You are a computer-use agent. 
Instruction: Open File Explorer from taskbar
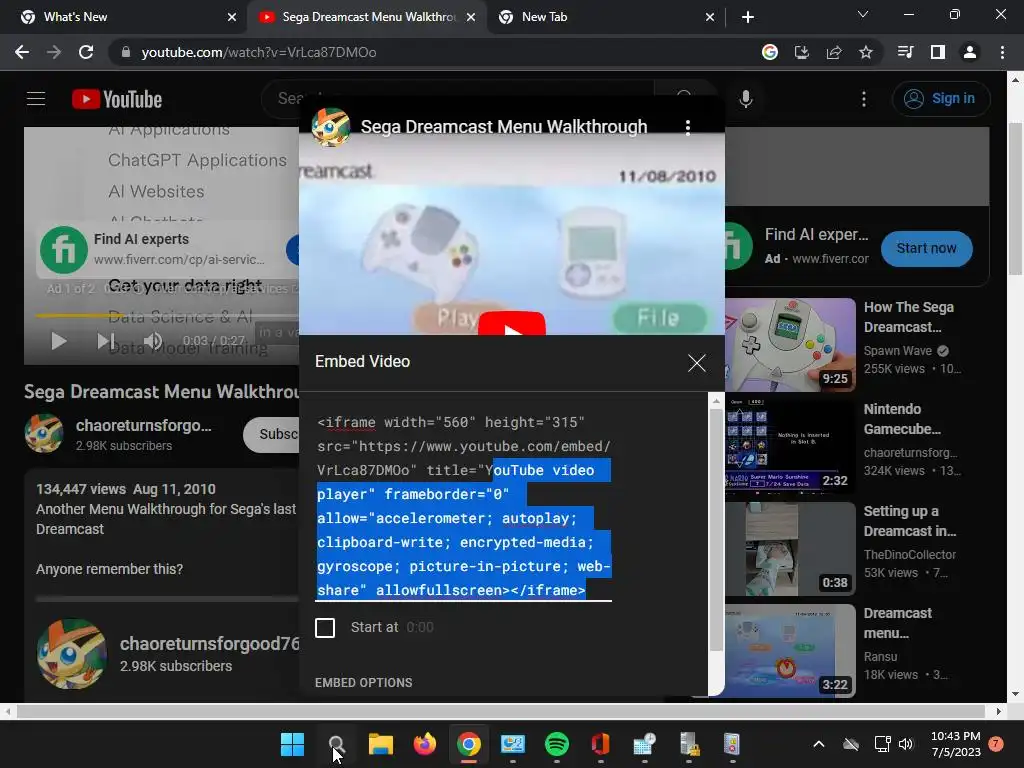tap(381, 744)
